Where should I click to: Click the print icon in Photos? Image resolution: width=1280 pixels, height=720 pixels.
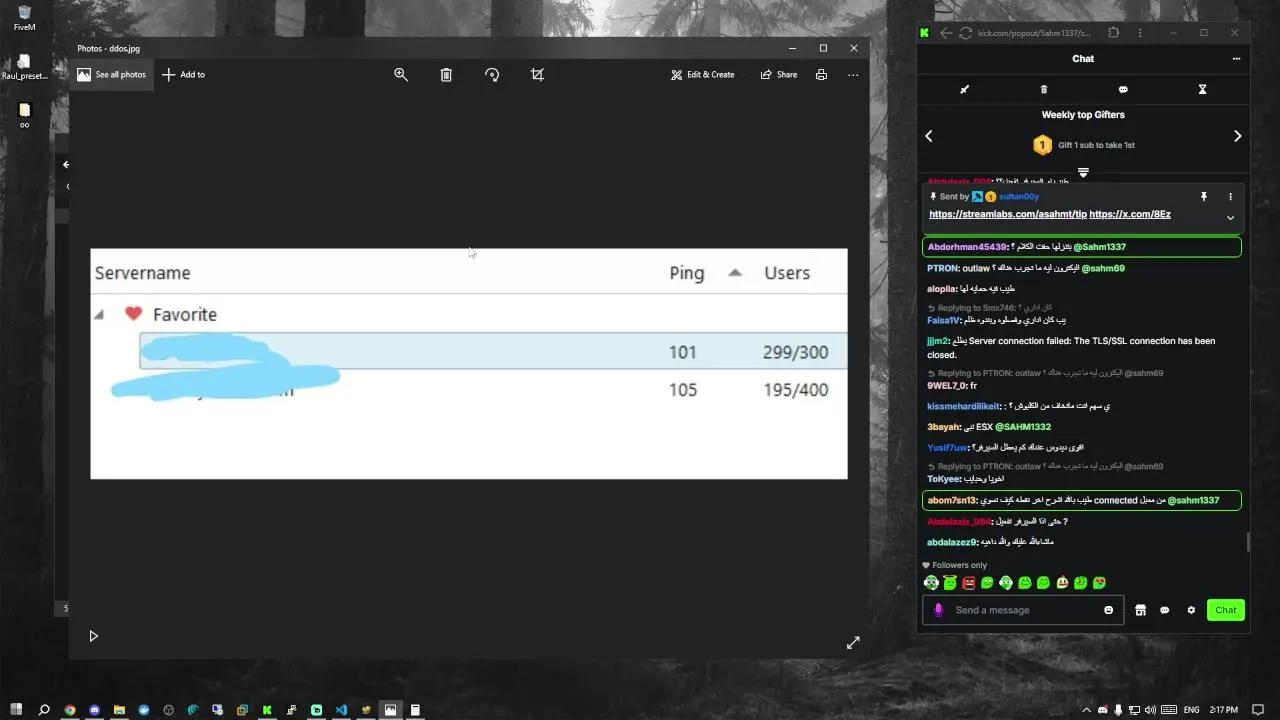821,74
